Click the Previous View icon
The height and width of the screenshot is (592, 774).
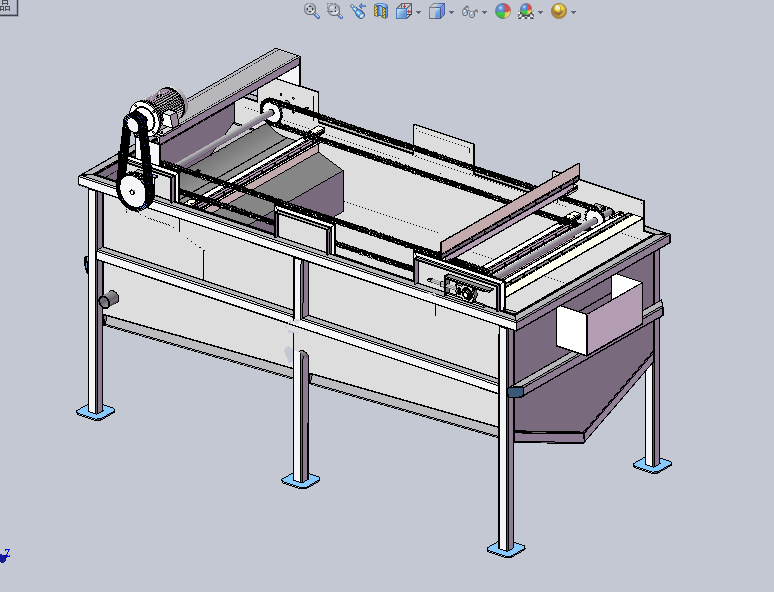[358, 11]
